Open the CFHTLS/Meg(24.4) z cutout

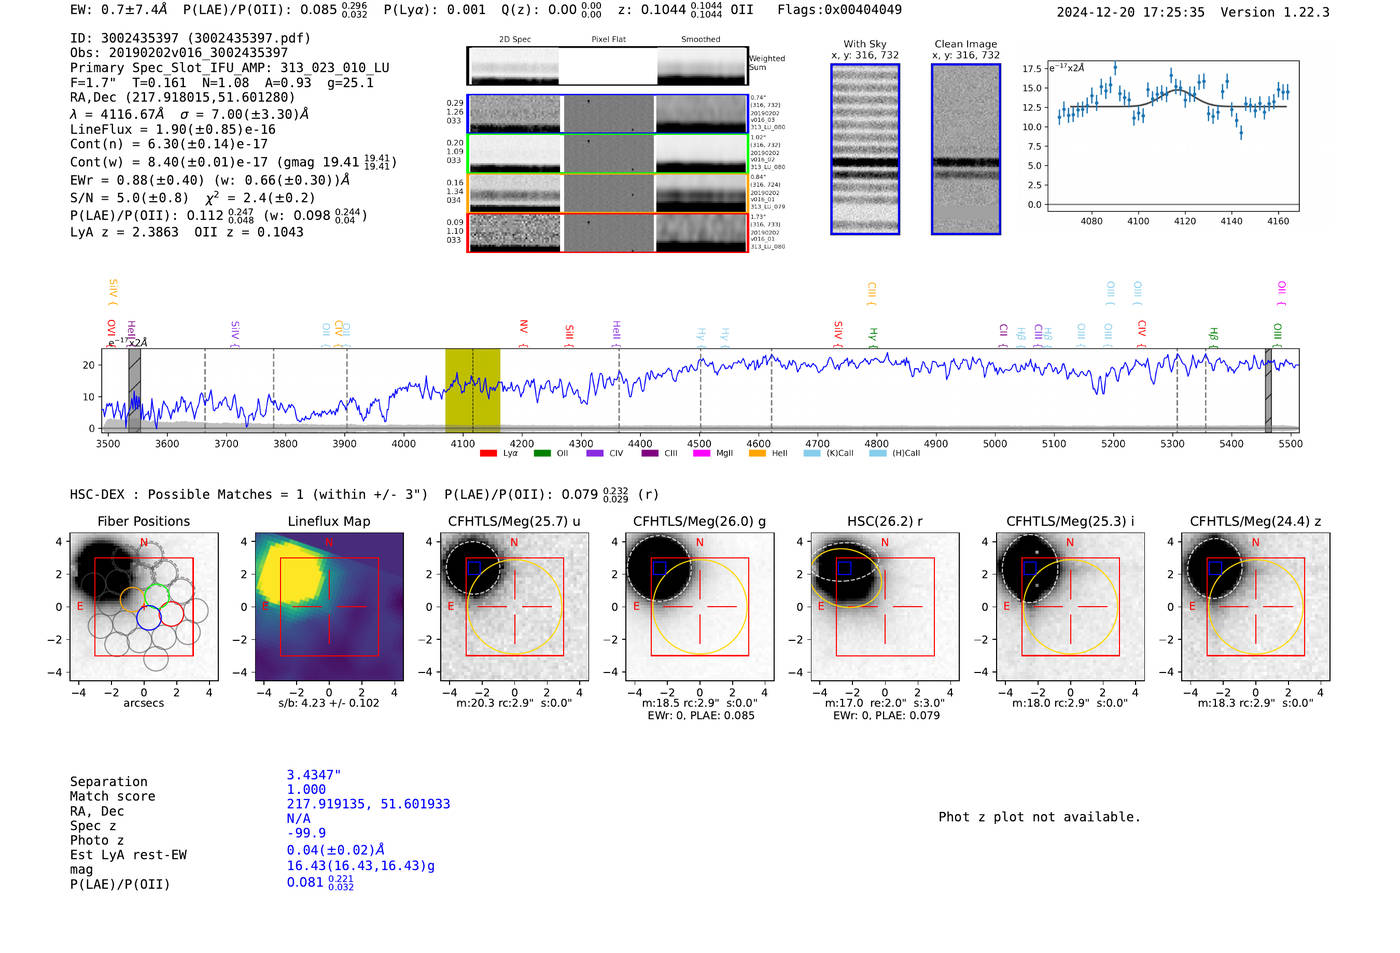(x=1256, y=606)
